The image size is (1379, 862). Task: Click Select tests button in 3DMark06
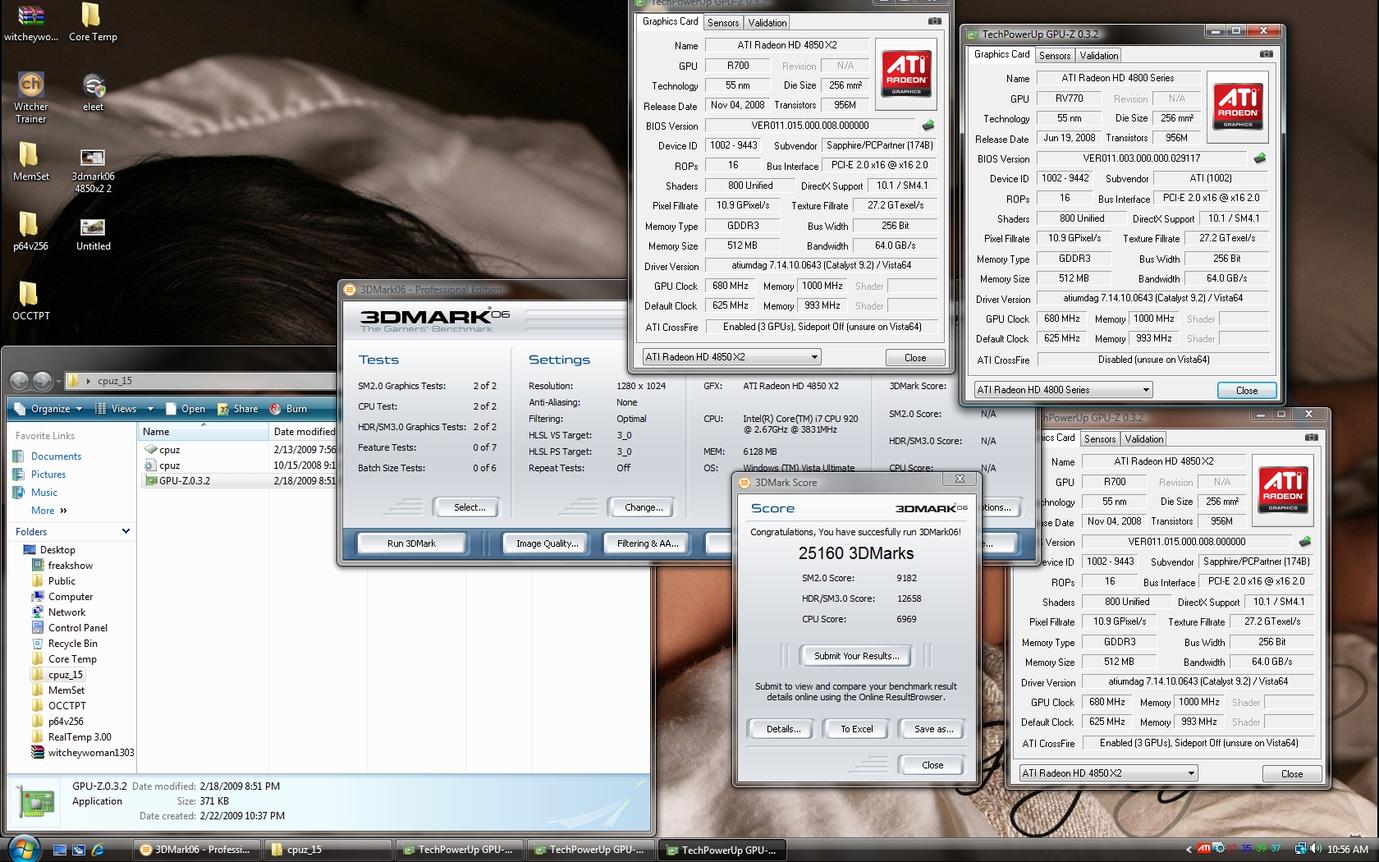click(x=469, y=507)
